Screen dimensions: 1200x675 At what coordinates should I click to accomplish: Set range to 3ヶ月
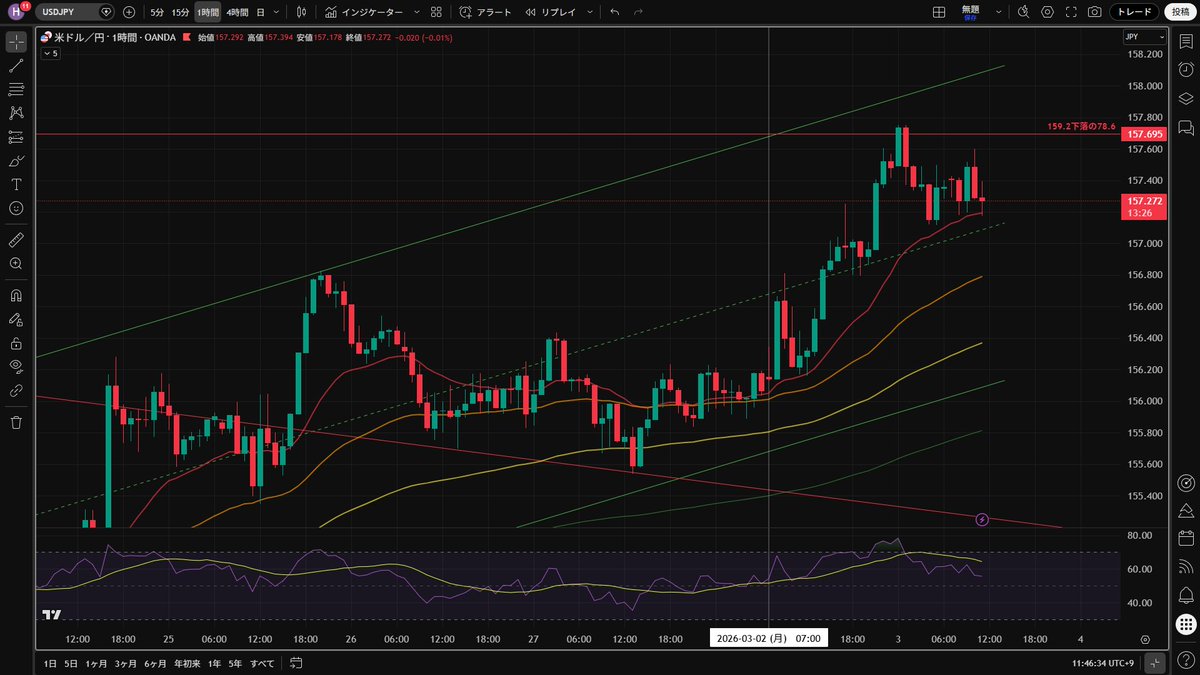pos(126,662)
